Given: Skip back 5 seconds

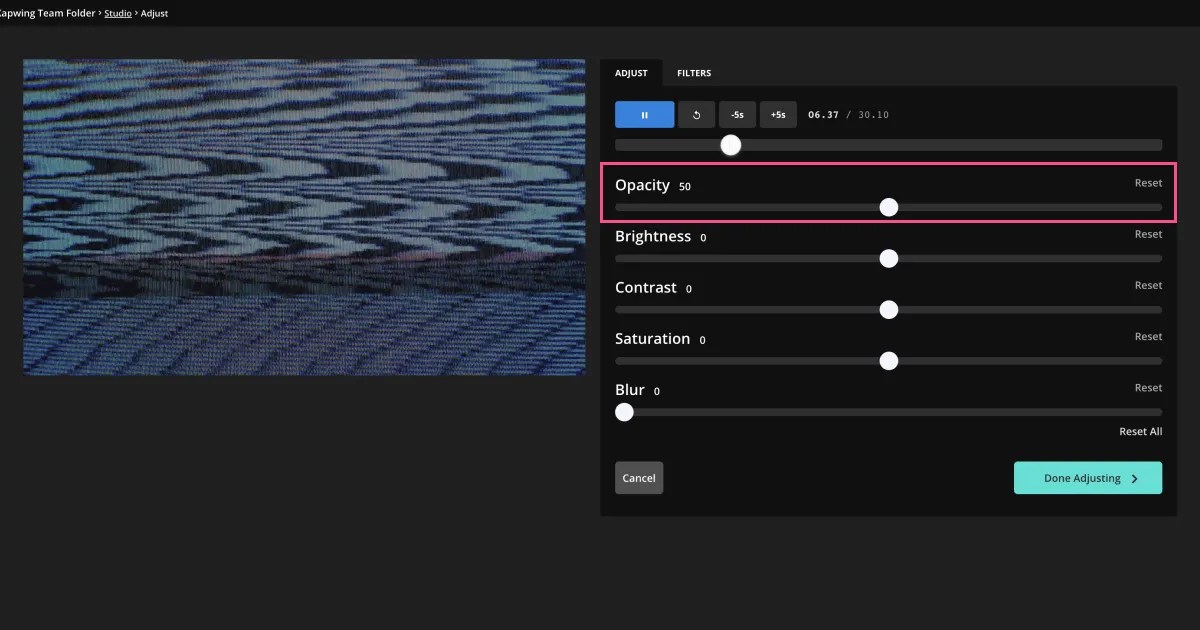Looking at the screenshot, I should [737, 114].
